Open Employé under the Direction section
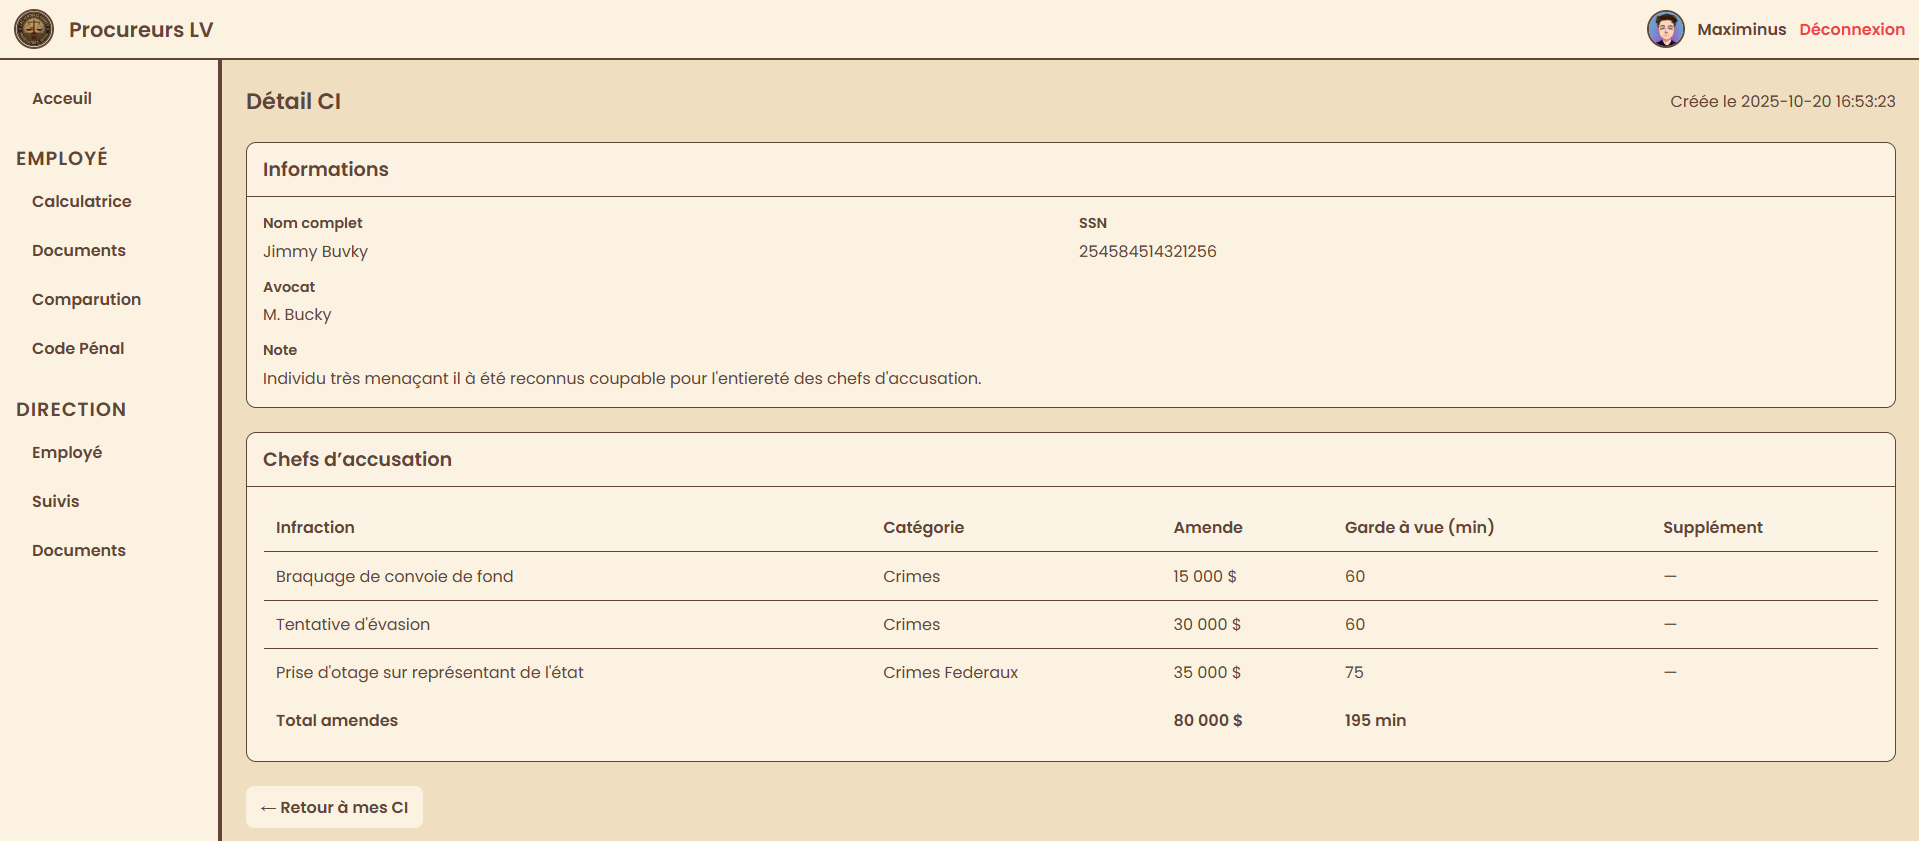Image resolution: width=1919 pixels, height=841 pixels. coord(67,452)
